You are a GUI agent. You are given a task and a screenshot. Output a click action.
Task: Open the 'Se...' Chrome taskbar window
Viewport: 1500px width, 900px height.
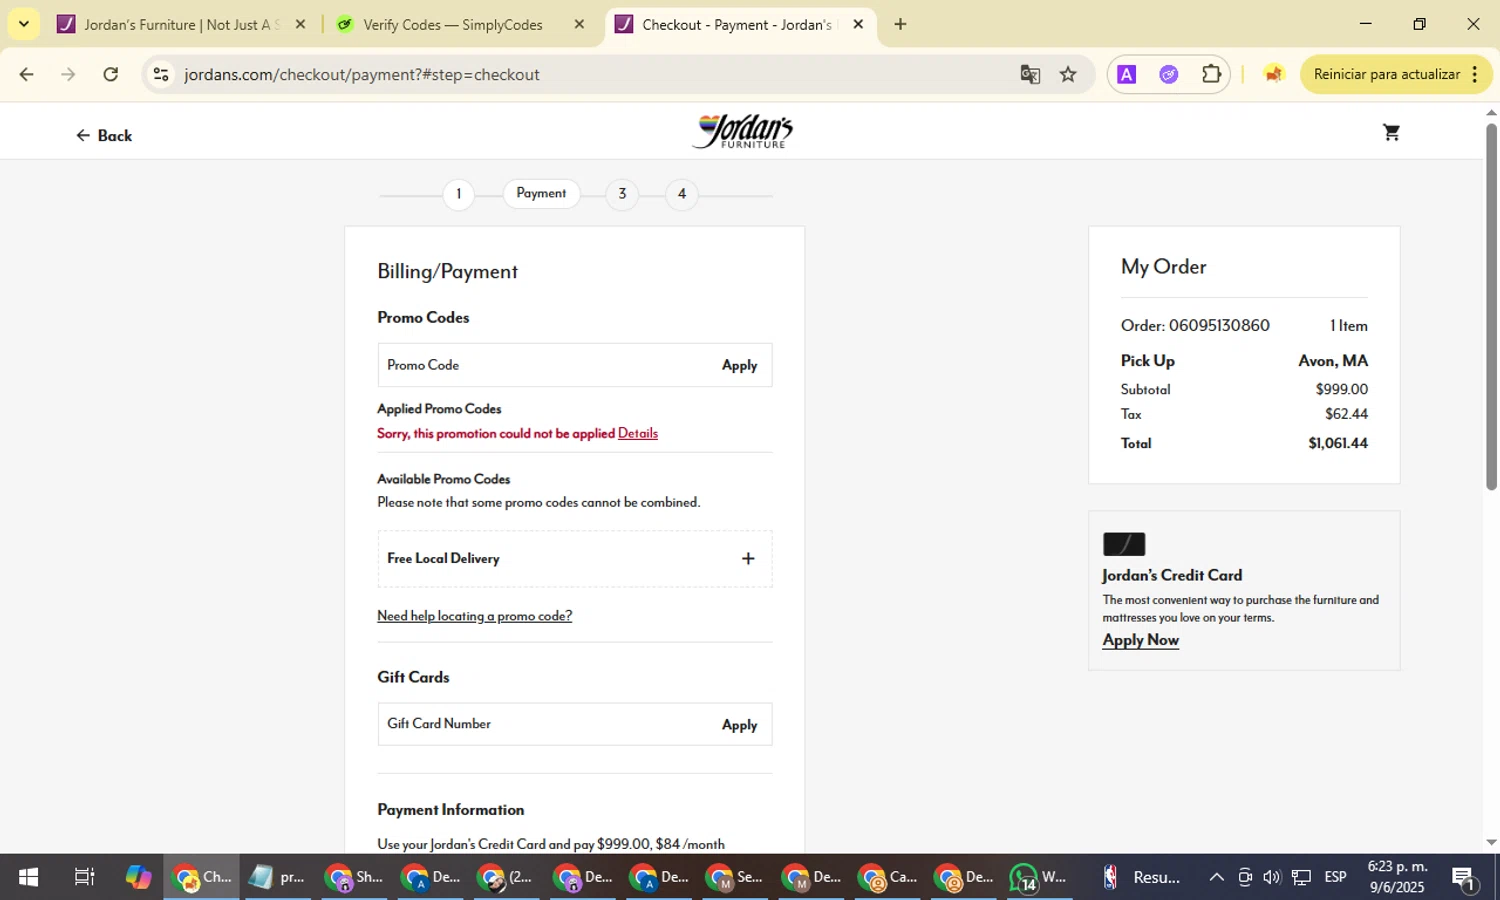click(x=735, y=877)
